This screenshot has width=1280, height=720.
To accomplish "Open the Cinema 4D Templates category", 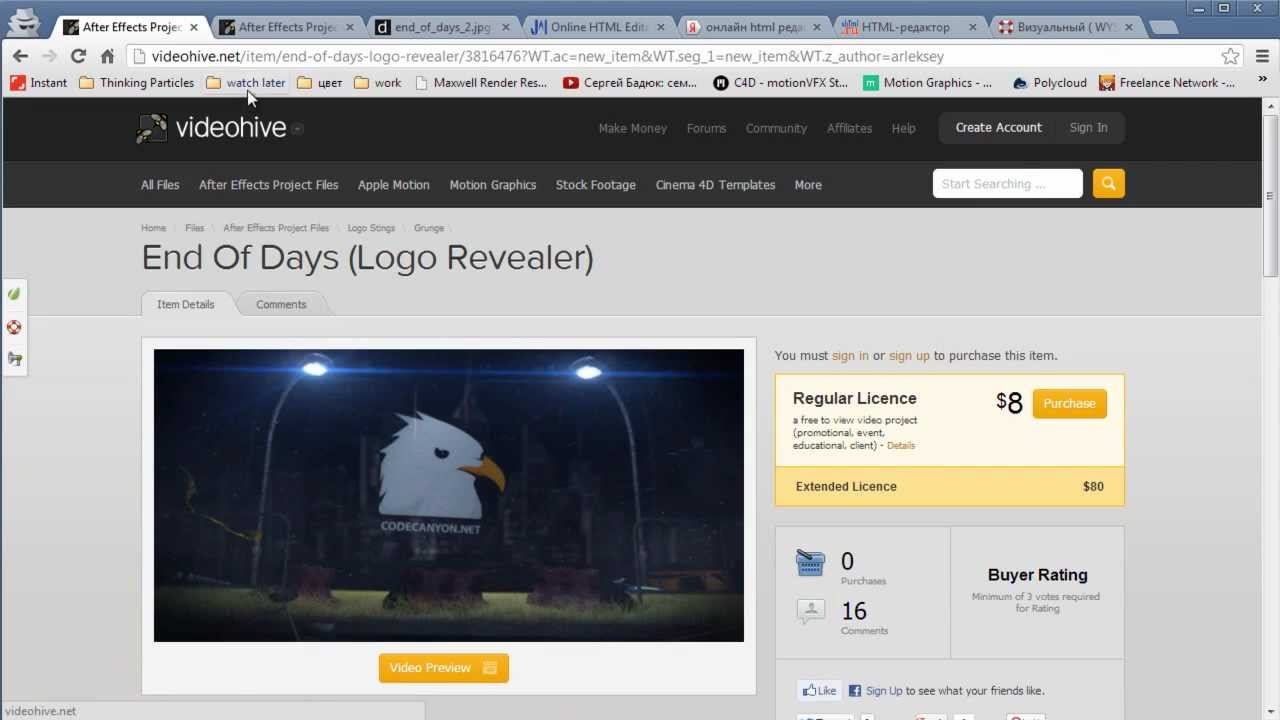I will 715,185.
